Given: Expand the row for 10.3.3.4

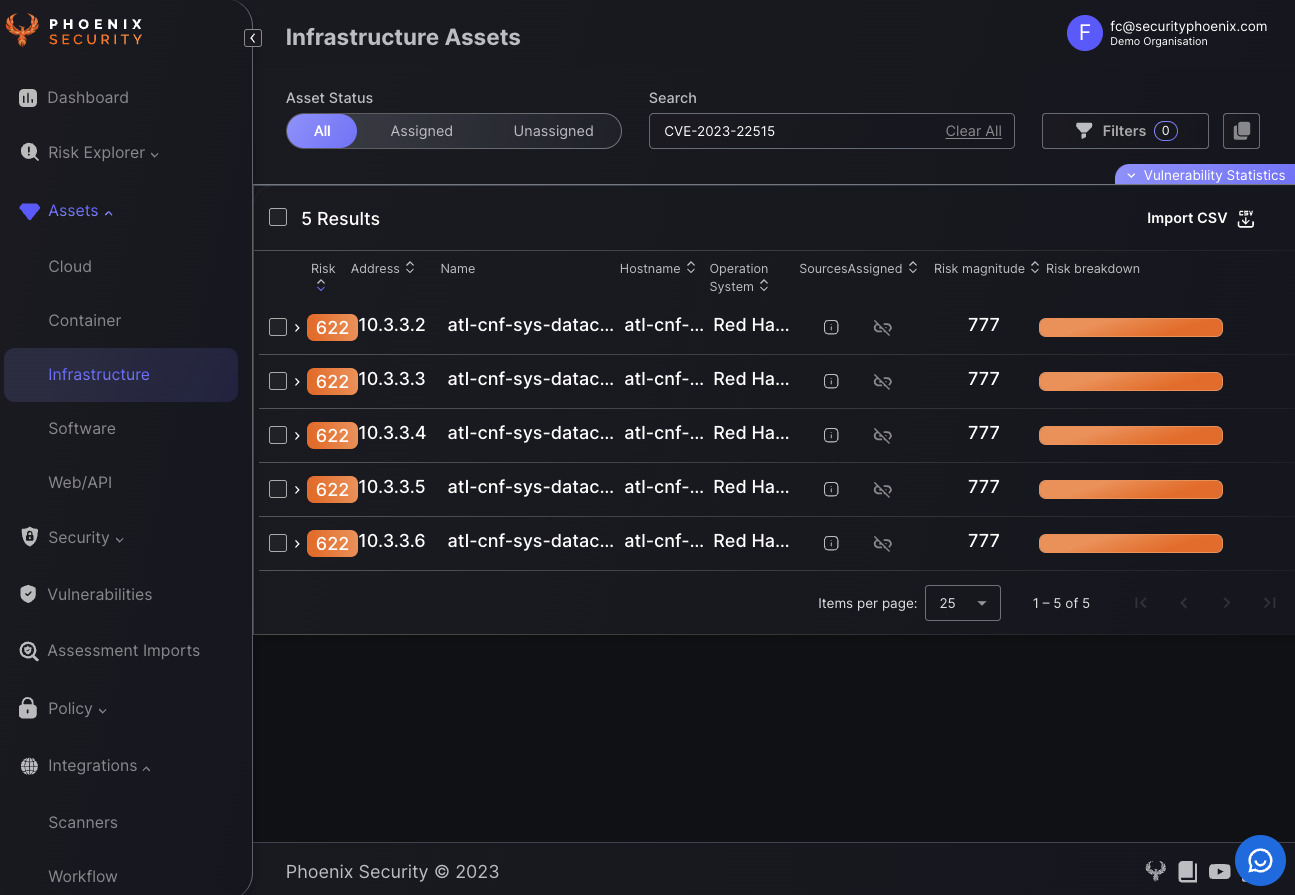Looking at the screenshot, I should pyautogui.click(x=297, y=435).
